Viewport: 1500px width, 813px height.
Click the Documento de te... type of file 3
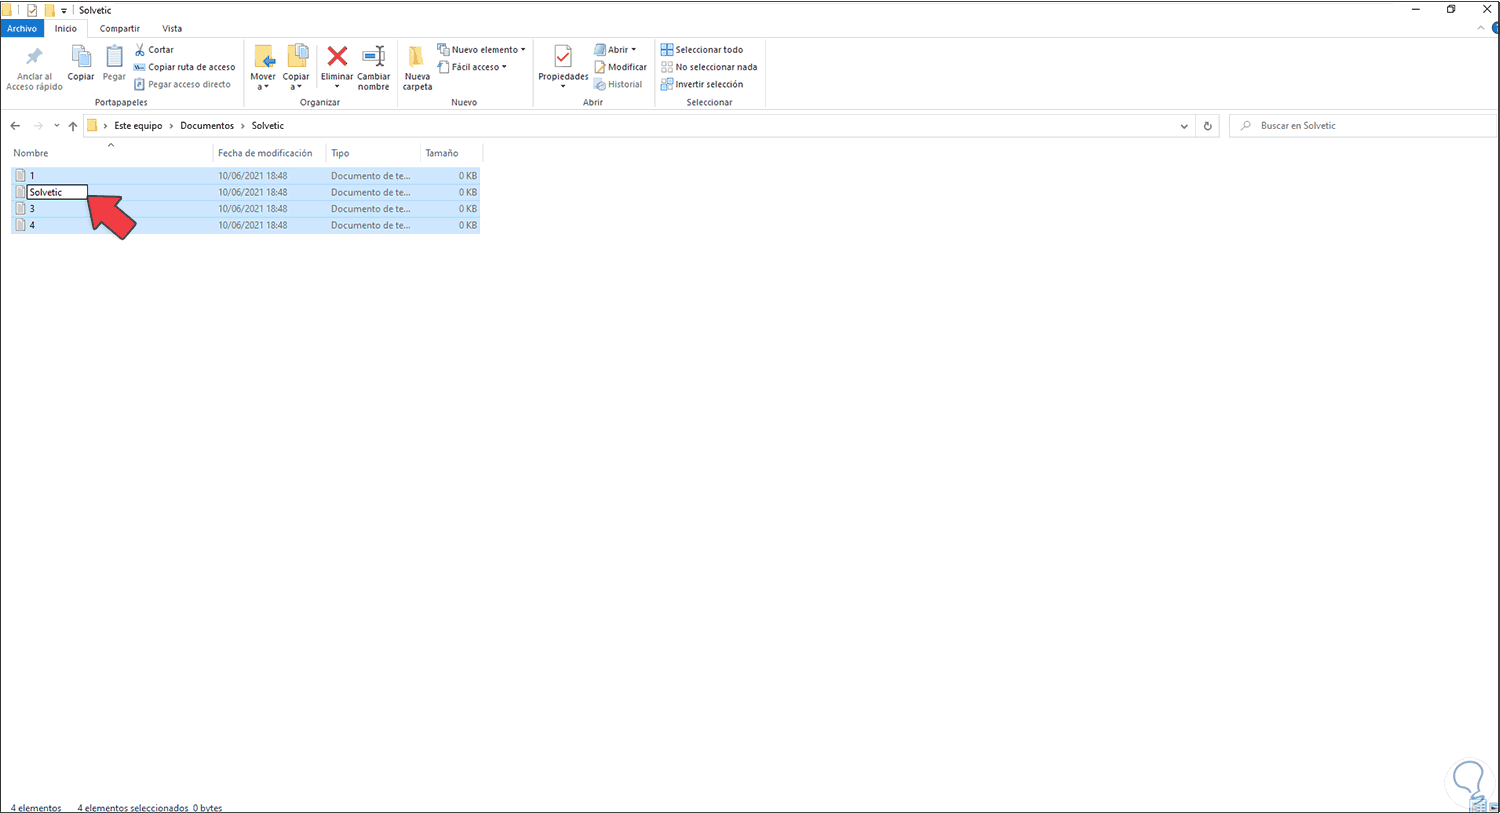[x=371, y=209]
